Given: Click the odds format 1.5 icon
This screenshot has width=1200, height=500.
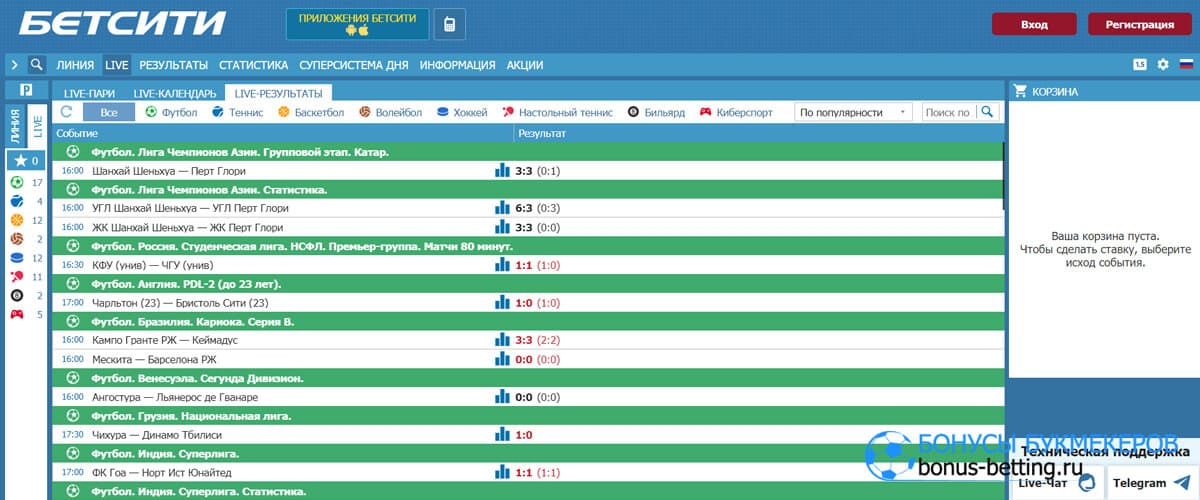Looking at the screenshot, I should pyautogui.click(x=1139, y=65).
